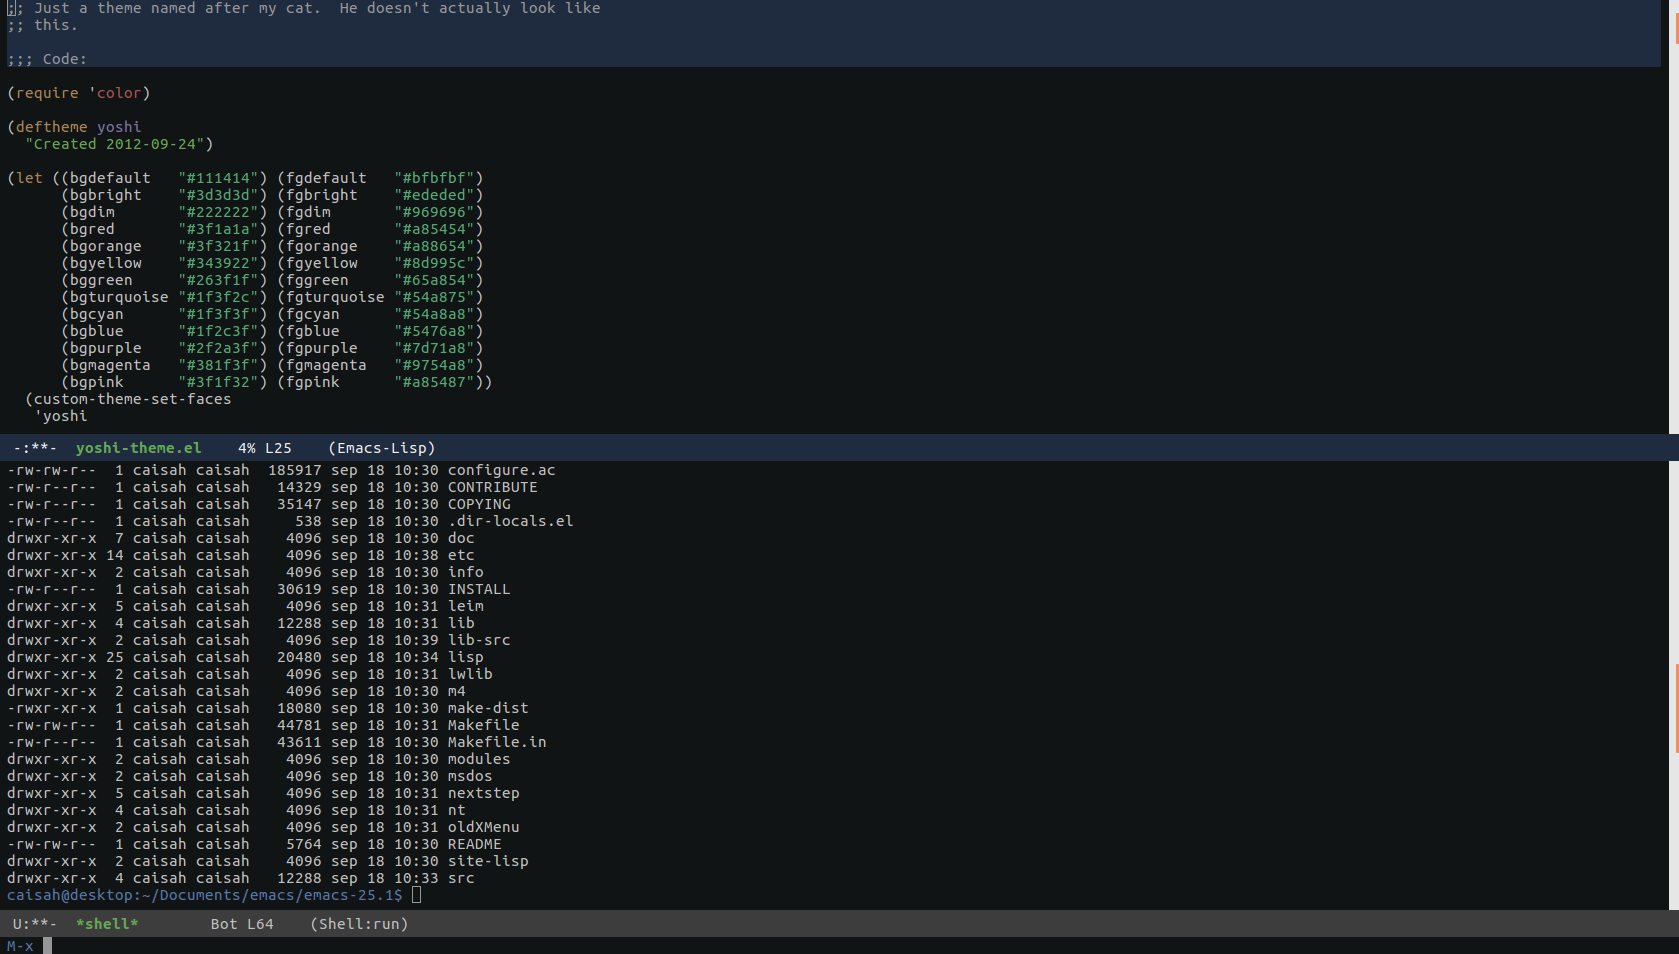Click the COPYING file name
The height and width of the screenshot is (954, 1679).
pyautogui.click(x=479, y=504)
